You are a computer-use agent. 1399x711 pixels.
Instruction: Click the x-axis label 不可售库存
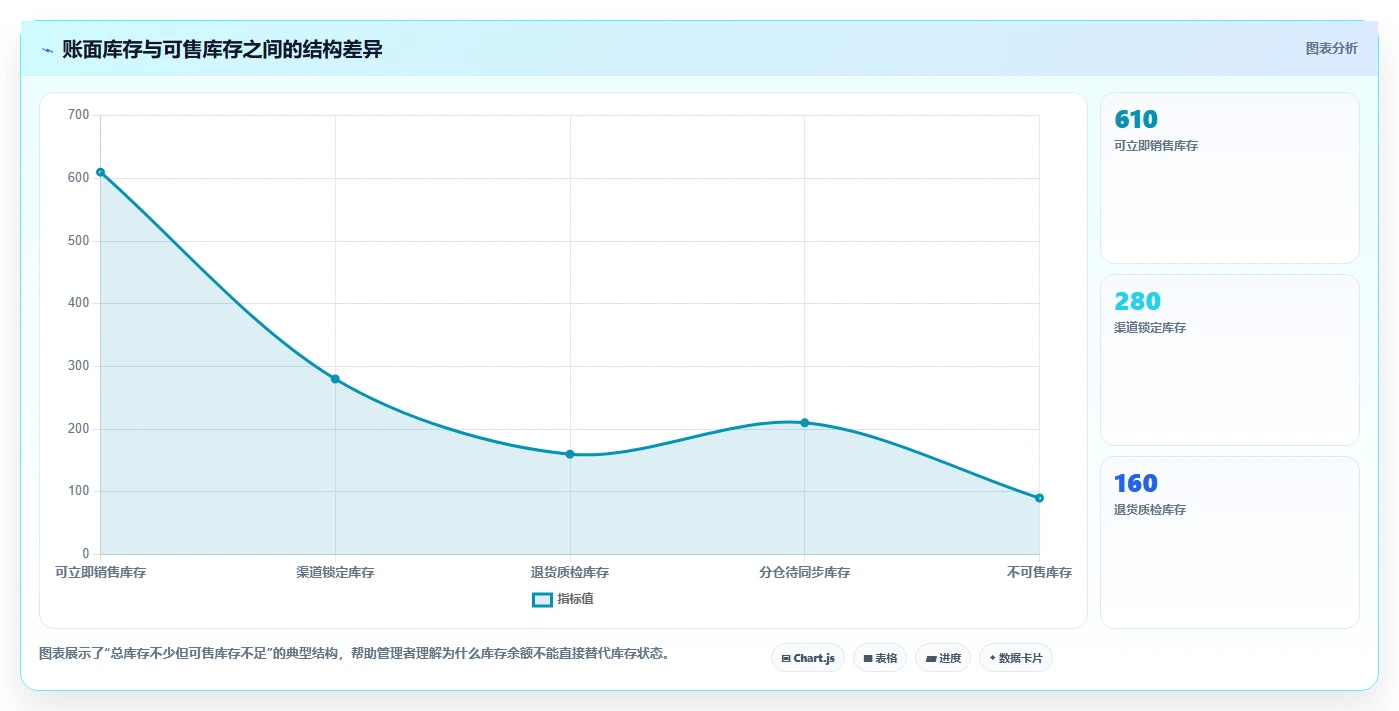[1039, 573]
